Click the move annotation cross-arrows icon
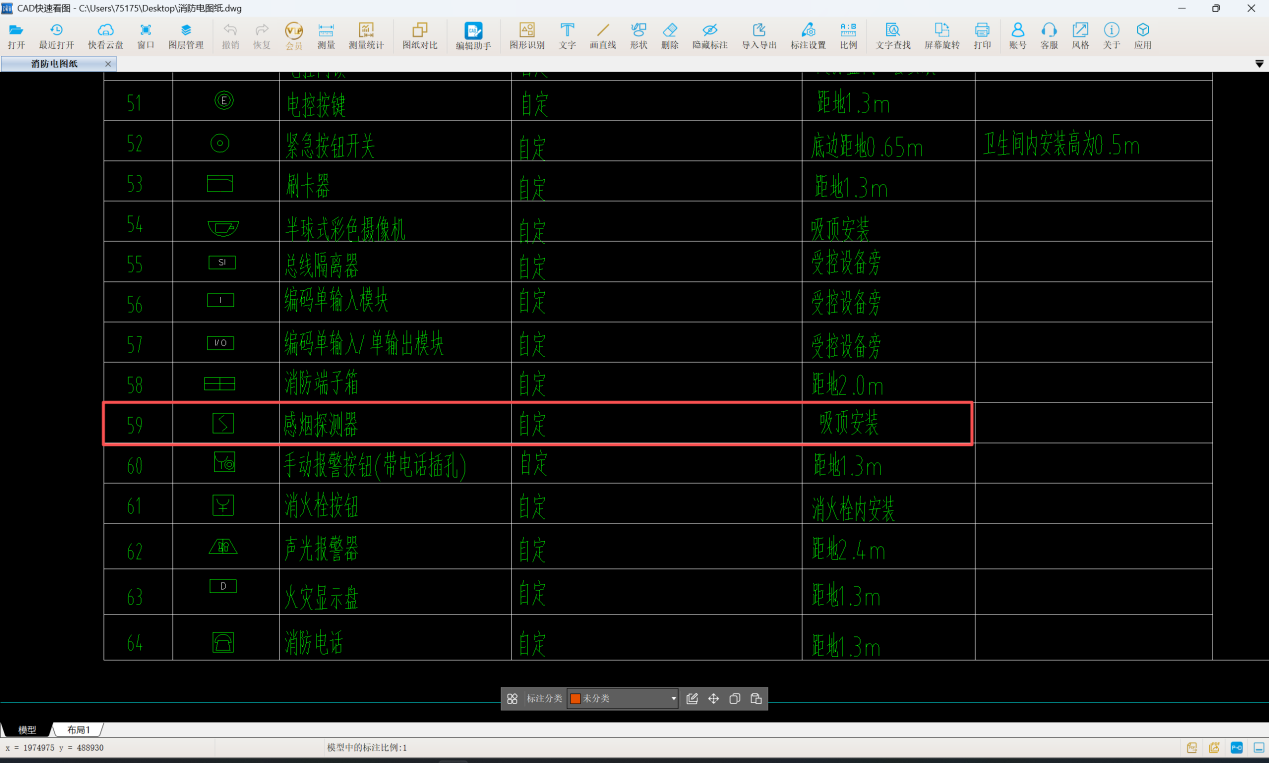Viewport: 1269px width, 763px height. pyautogui.click(x=714, y=699)
